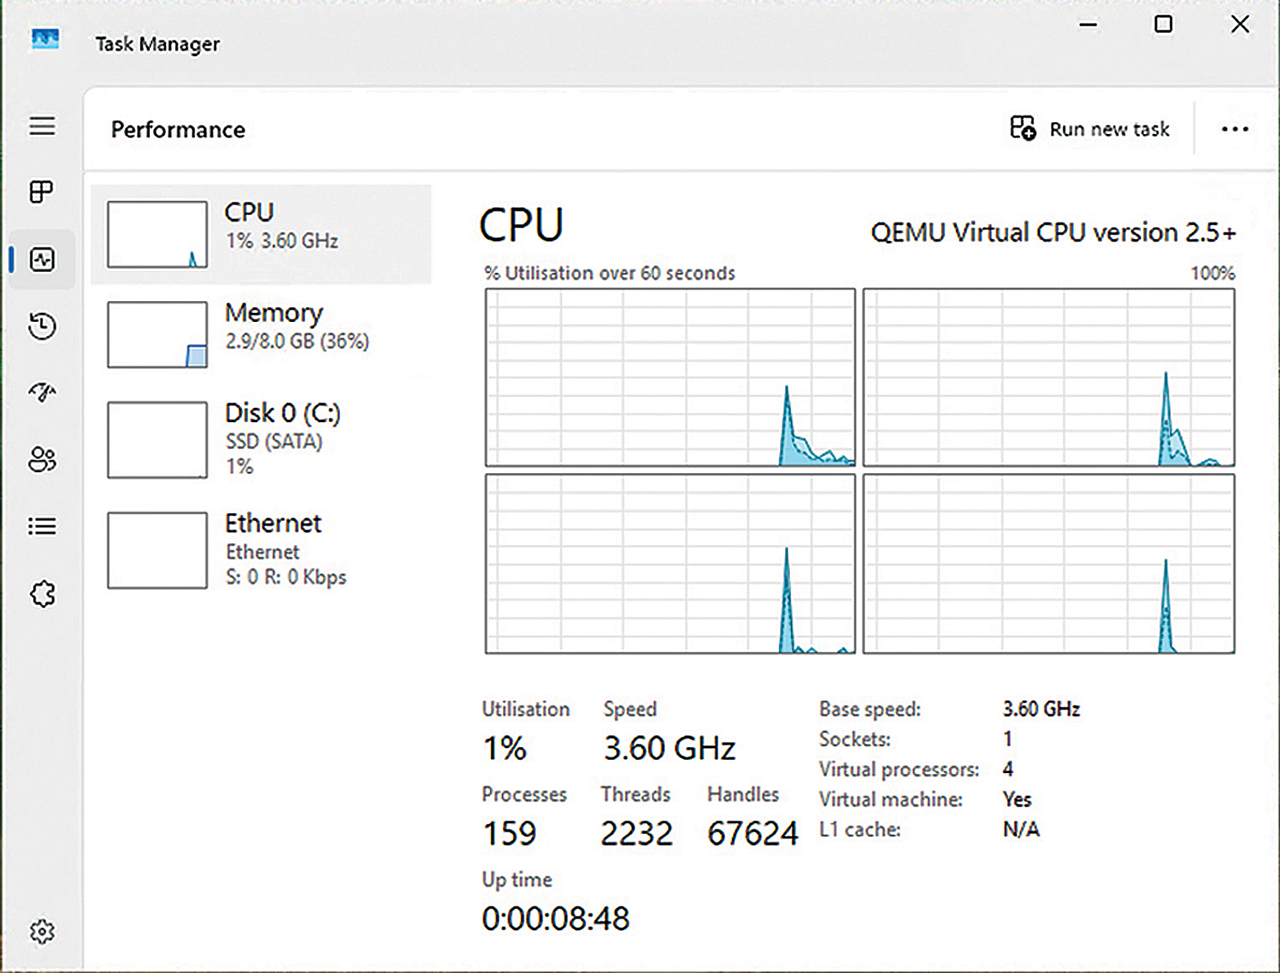This screenshot has height=973, width=1280.
Task: Go to the Processes page icon
Action: pyautogui.click(x=42, y=192)
